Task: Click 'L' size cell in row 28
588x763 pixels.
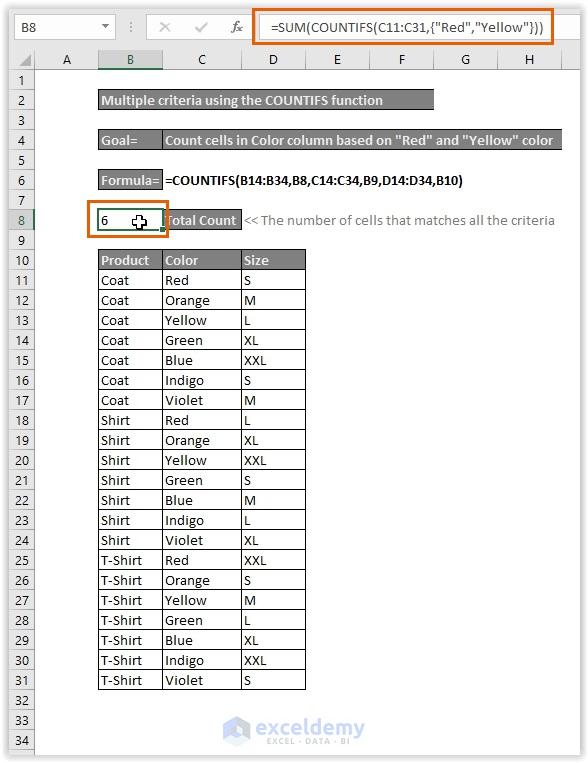Action: point(274,620)
